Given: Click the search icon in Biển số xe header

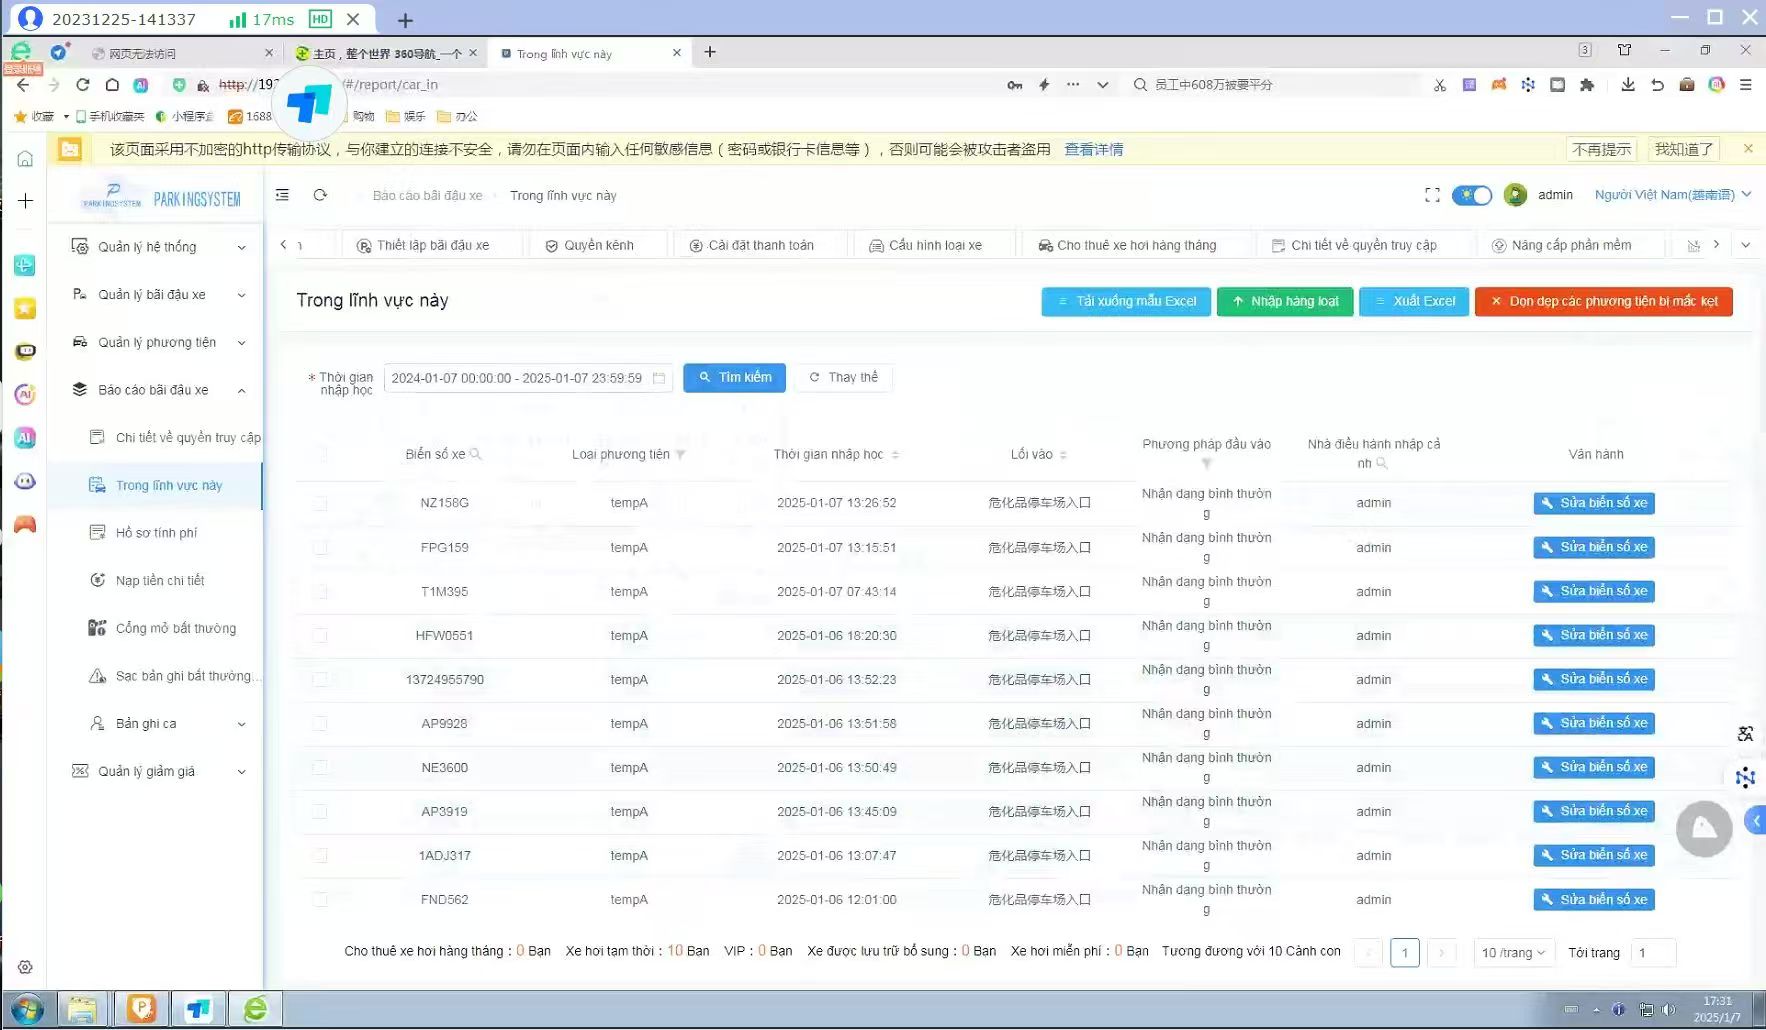Looking at the screenshot, I should [x=476, y=454].
